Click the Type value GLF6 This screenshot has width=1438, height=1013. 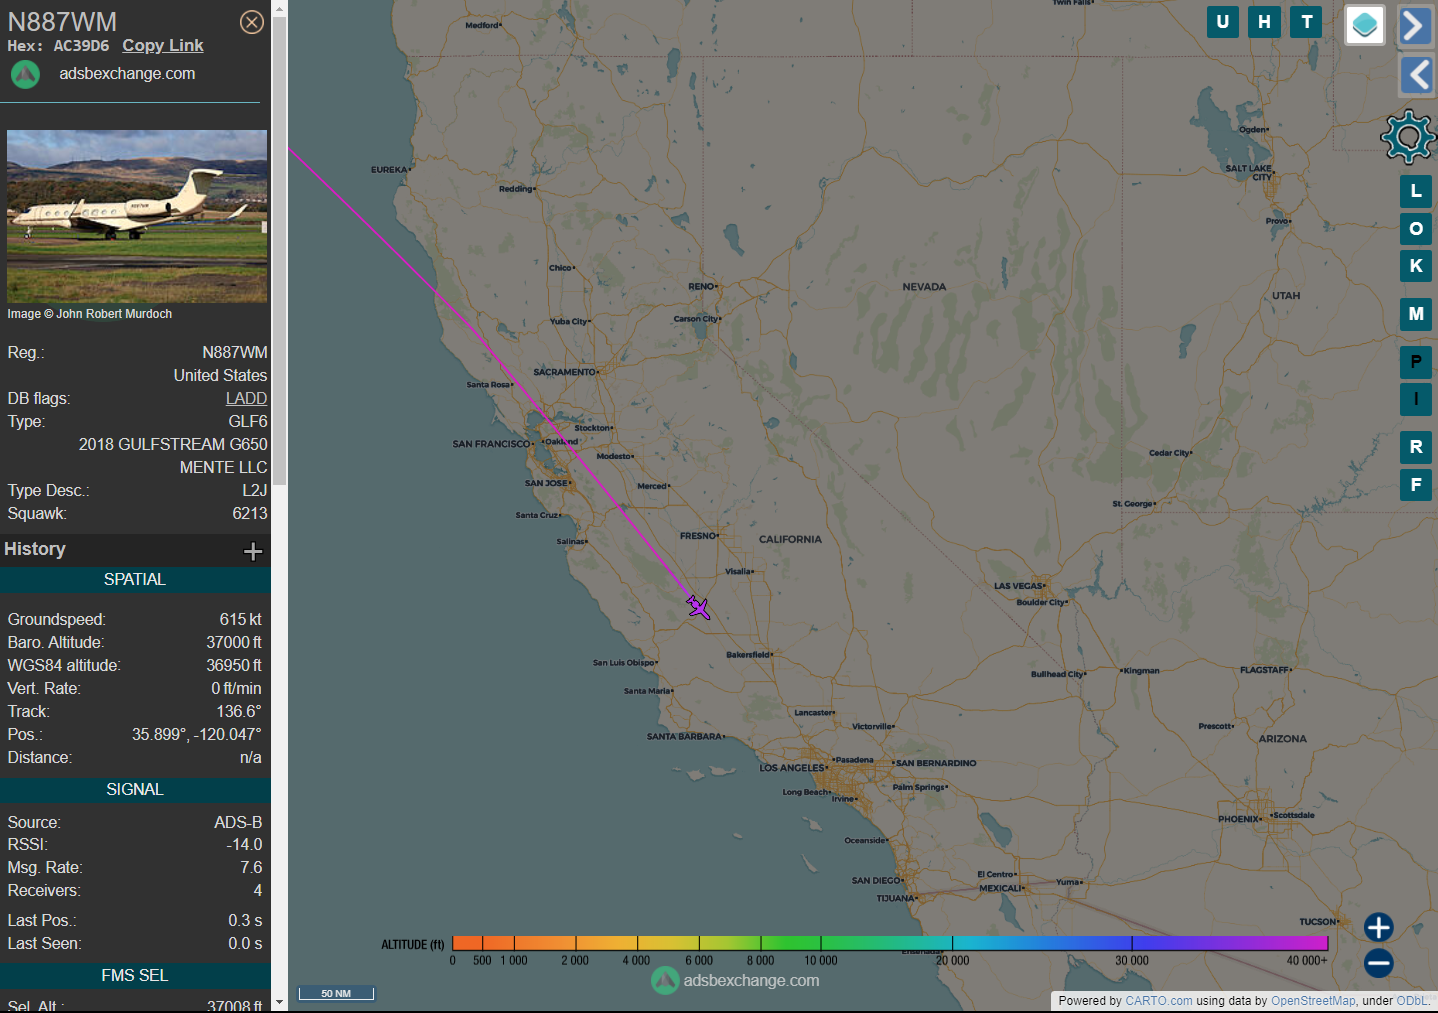click(x=248, y=421)
